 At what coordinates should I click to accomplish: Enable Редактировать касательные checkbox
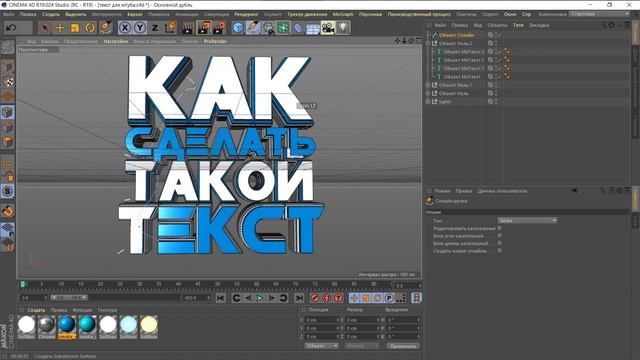coord(500,228)
